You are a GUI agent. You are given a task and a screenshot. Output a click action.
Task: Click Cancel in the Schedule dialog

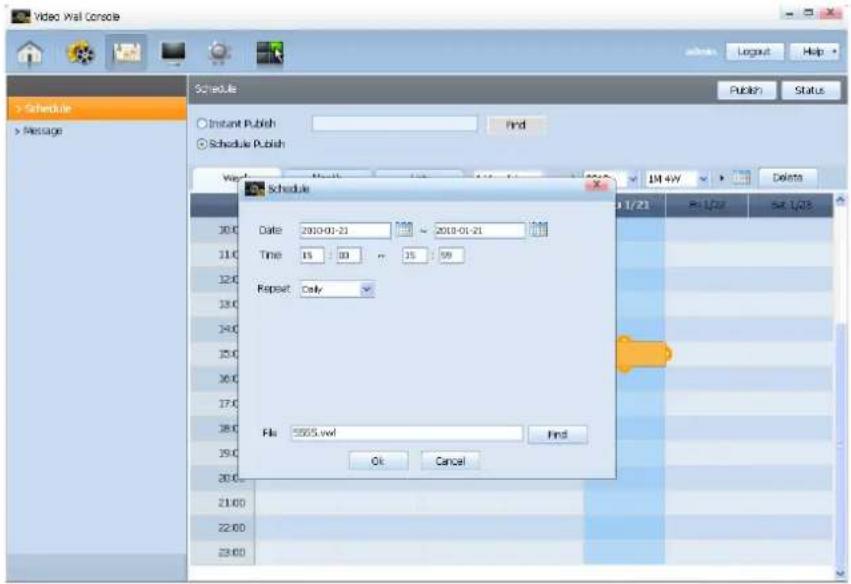coord(450,461)
